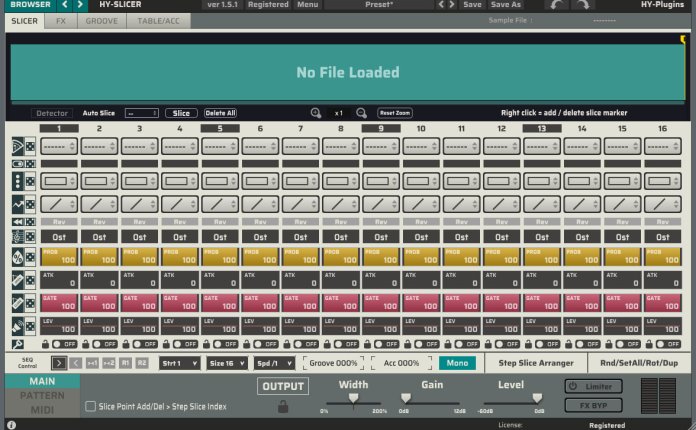The height and width of the screenshot is (430, 696).
Task: Open step 1 slice selector
Action: tap(59, 146)
